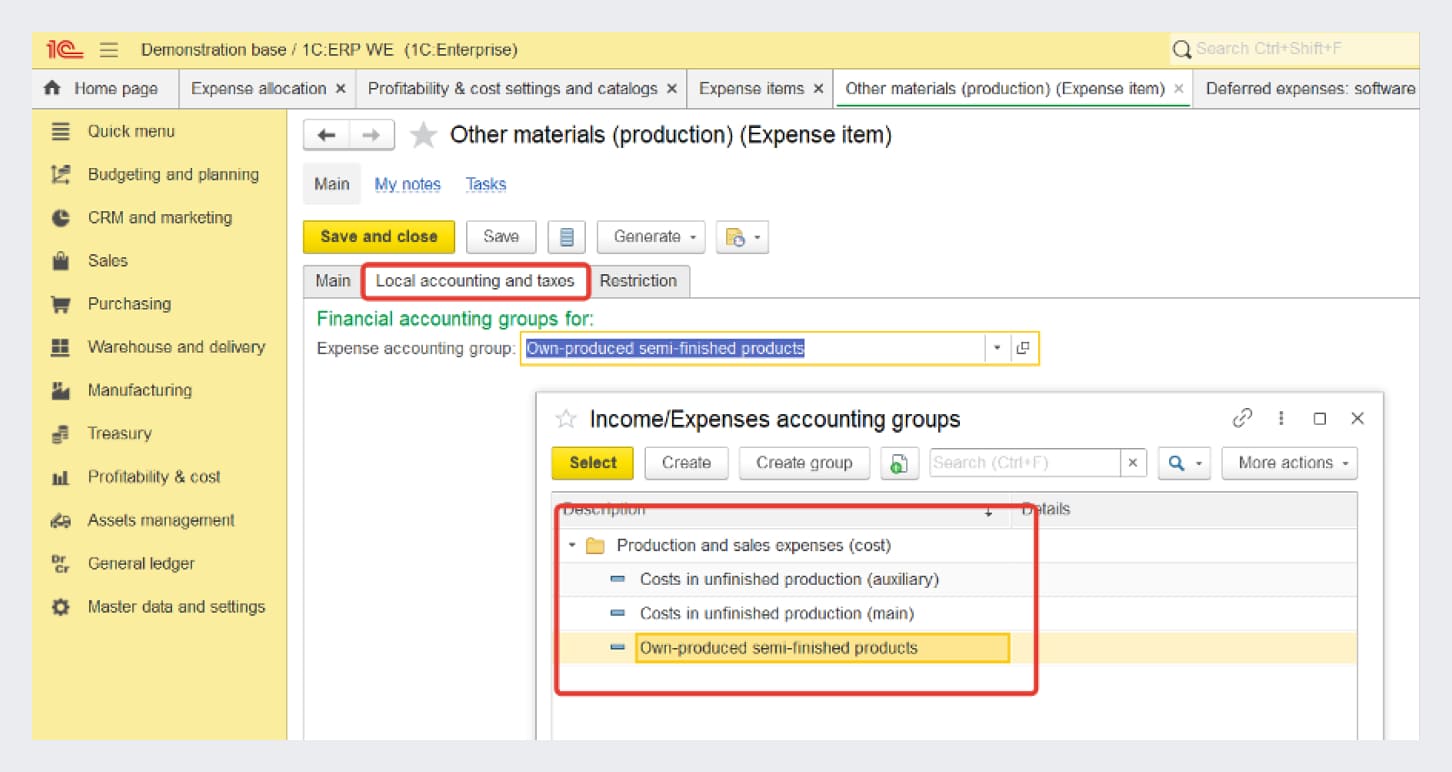Open the Treasury section in the sidebar

tap(119, 433)
